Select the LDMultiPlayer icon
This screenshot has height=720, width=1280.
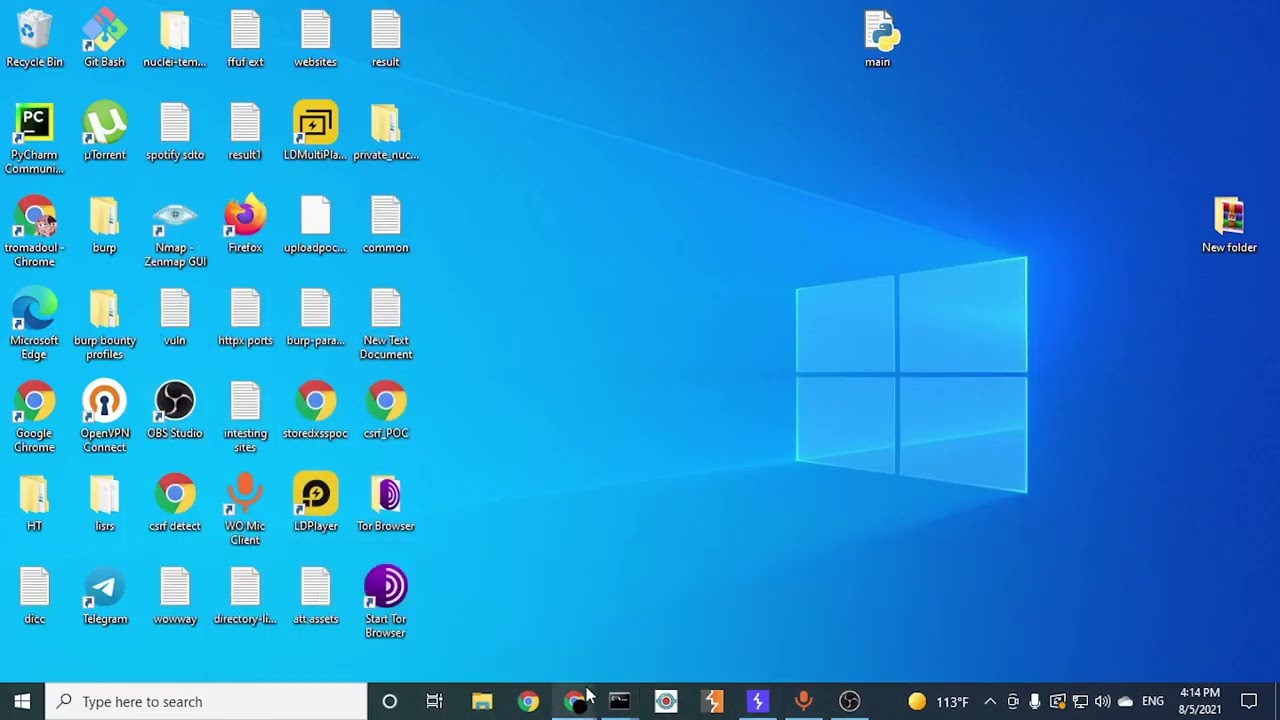point(315,132)
